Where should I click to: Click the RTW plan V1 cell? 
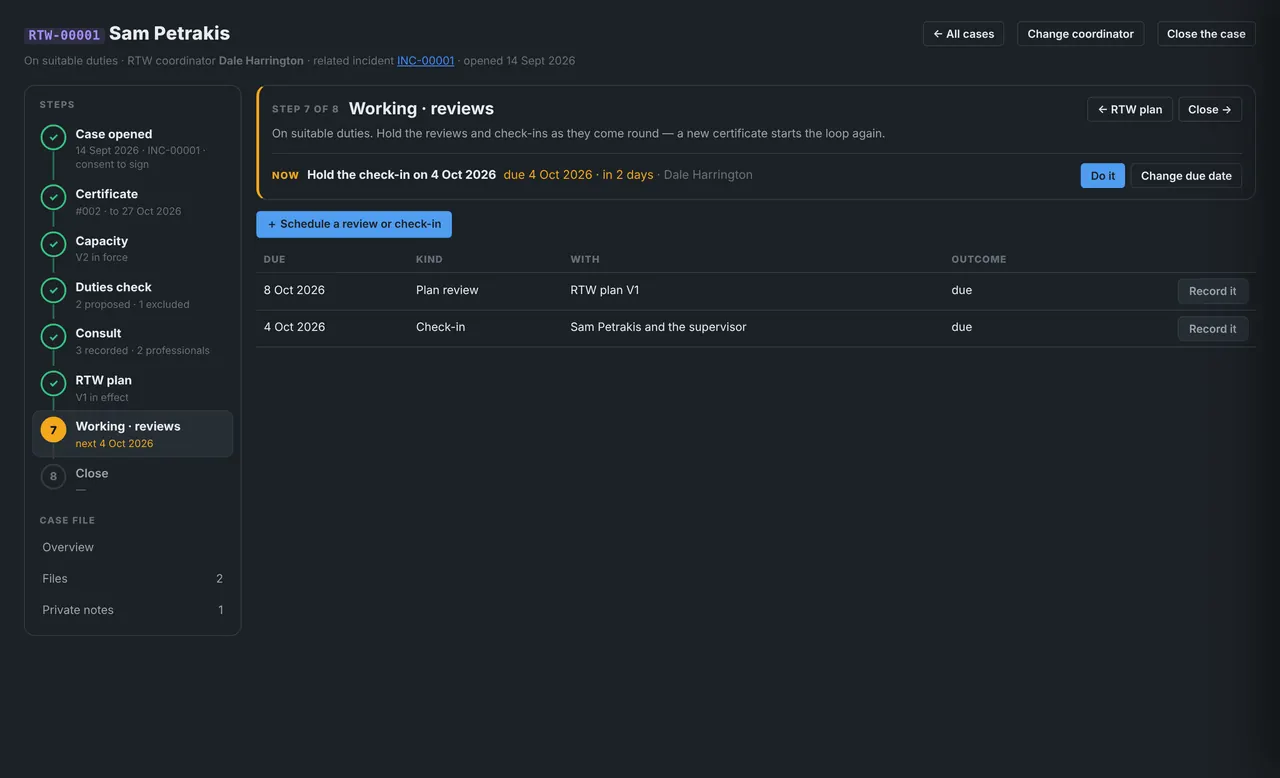click(x=605, y=290)
